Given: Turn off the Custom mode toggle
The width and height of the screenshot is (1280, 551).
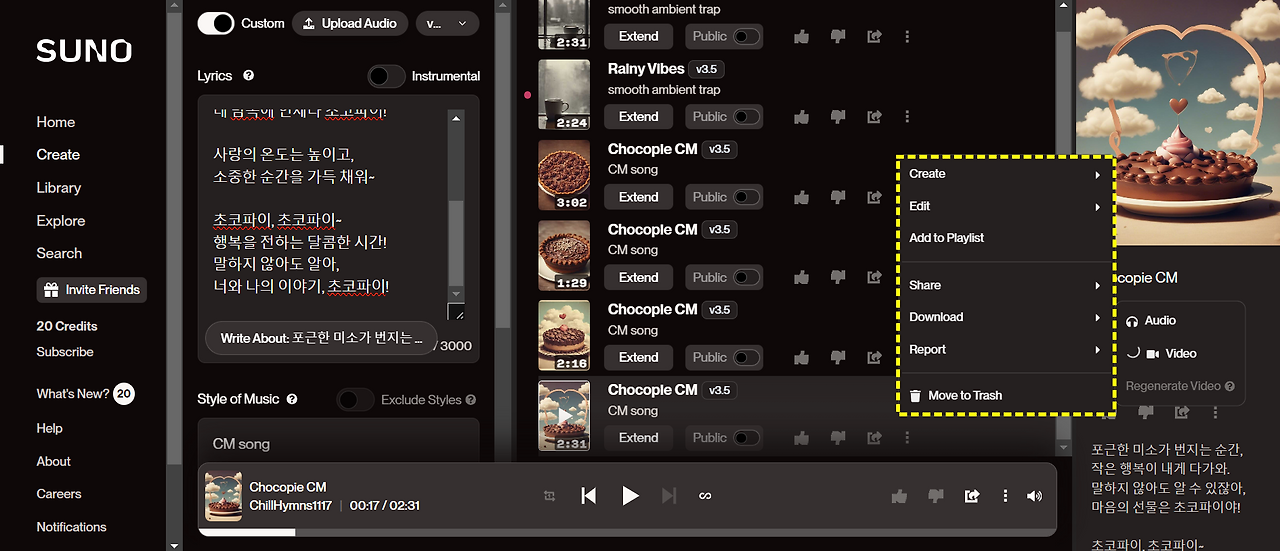Looking at the screenshot, I should coord(215,23).
